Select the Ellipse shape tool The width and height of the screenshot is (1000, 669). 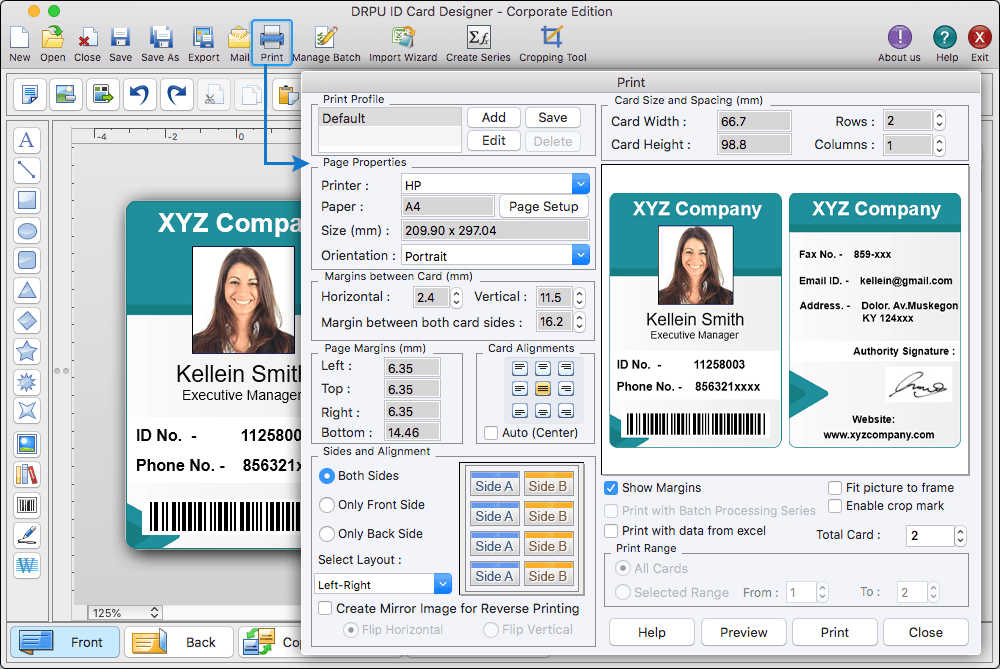pos(27,231)
